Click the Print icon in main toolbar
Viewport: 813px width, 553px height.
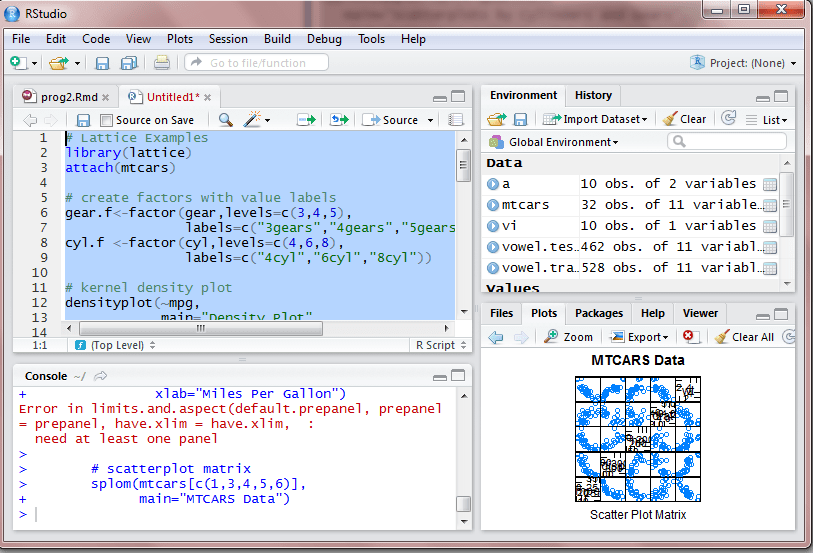162,63
